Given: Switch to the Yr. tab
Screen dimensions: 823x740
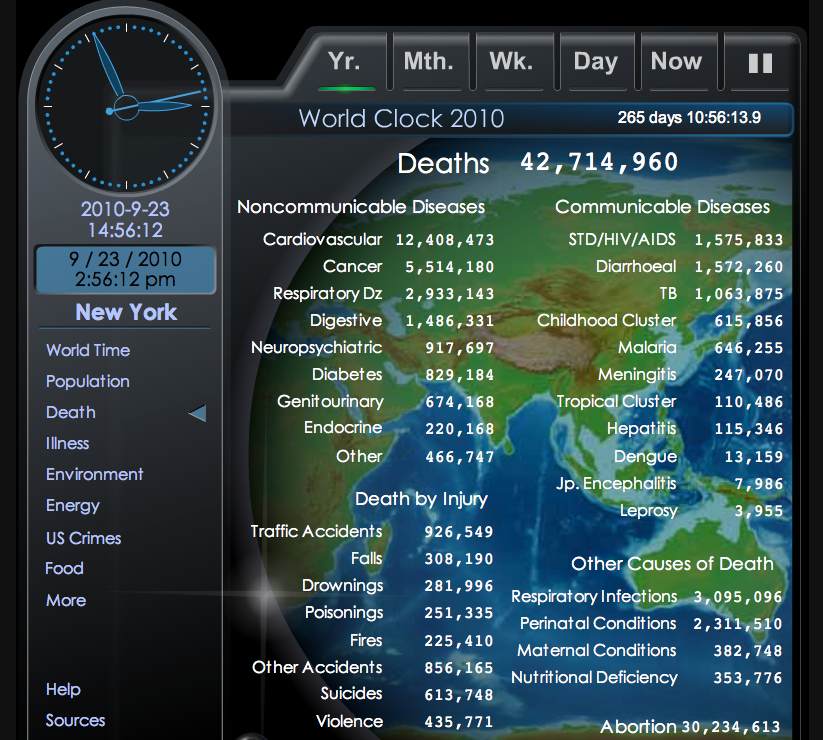Looking at the screenshot, I should pos(344,61).
